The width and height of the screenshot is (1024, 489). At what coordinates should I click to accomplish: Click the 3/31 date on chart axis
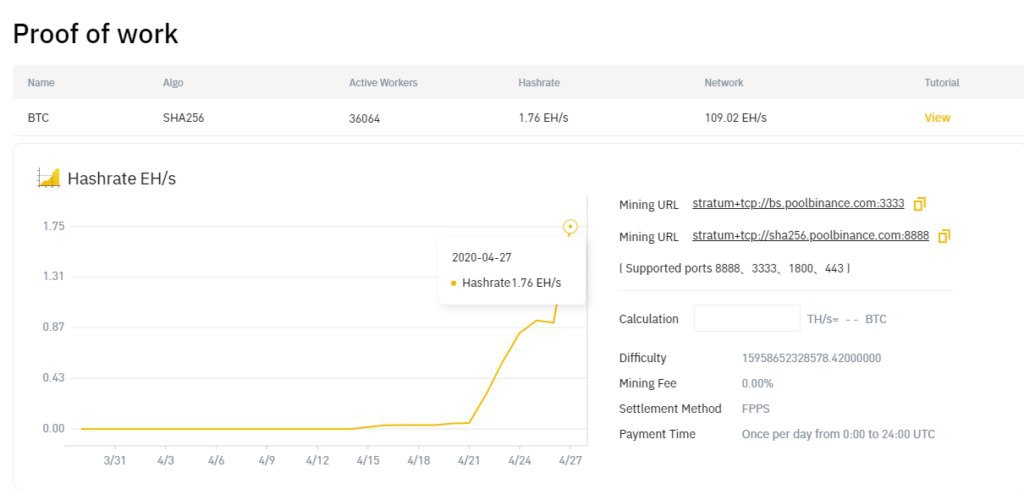click(114, 461)
